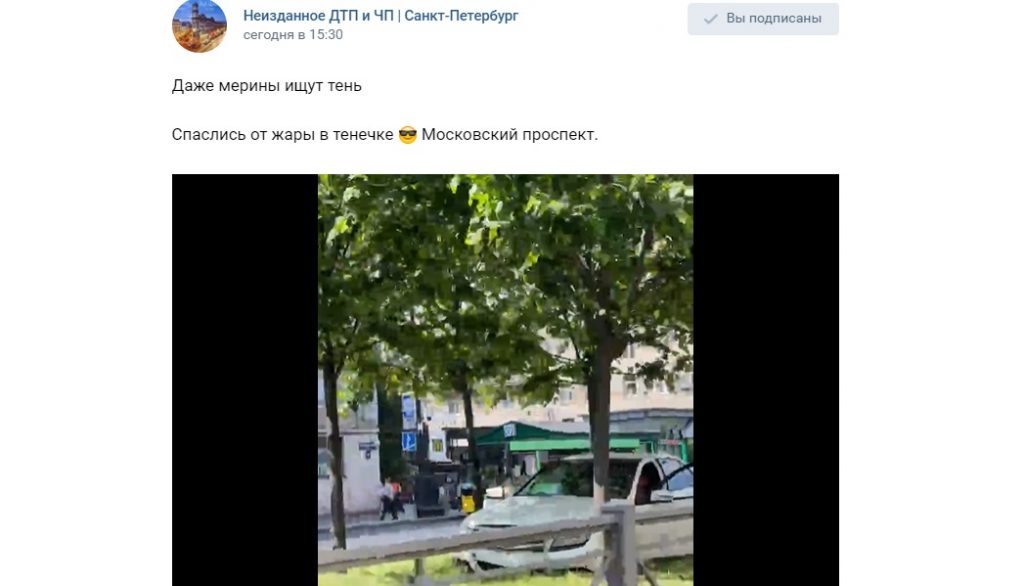Click the green awning in video frame
The image size is (1024, 586).
[x=559, y=436]
